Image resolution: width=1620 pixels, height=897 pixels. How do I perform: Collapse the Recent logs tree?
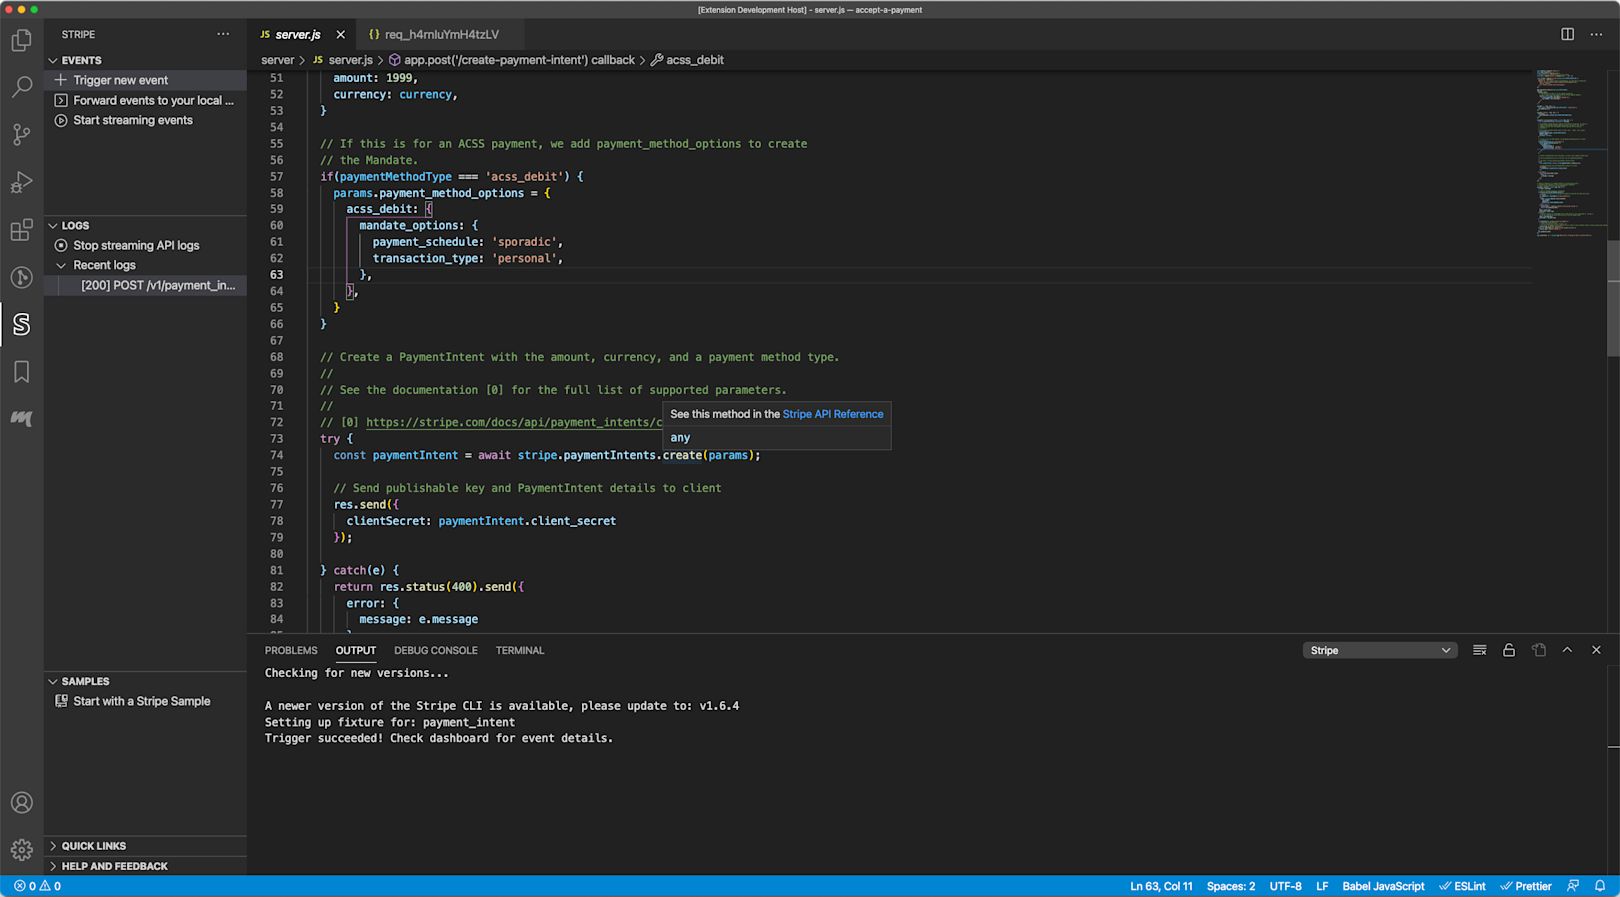pyautogui.click(x=62, y=265)
